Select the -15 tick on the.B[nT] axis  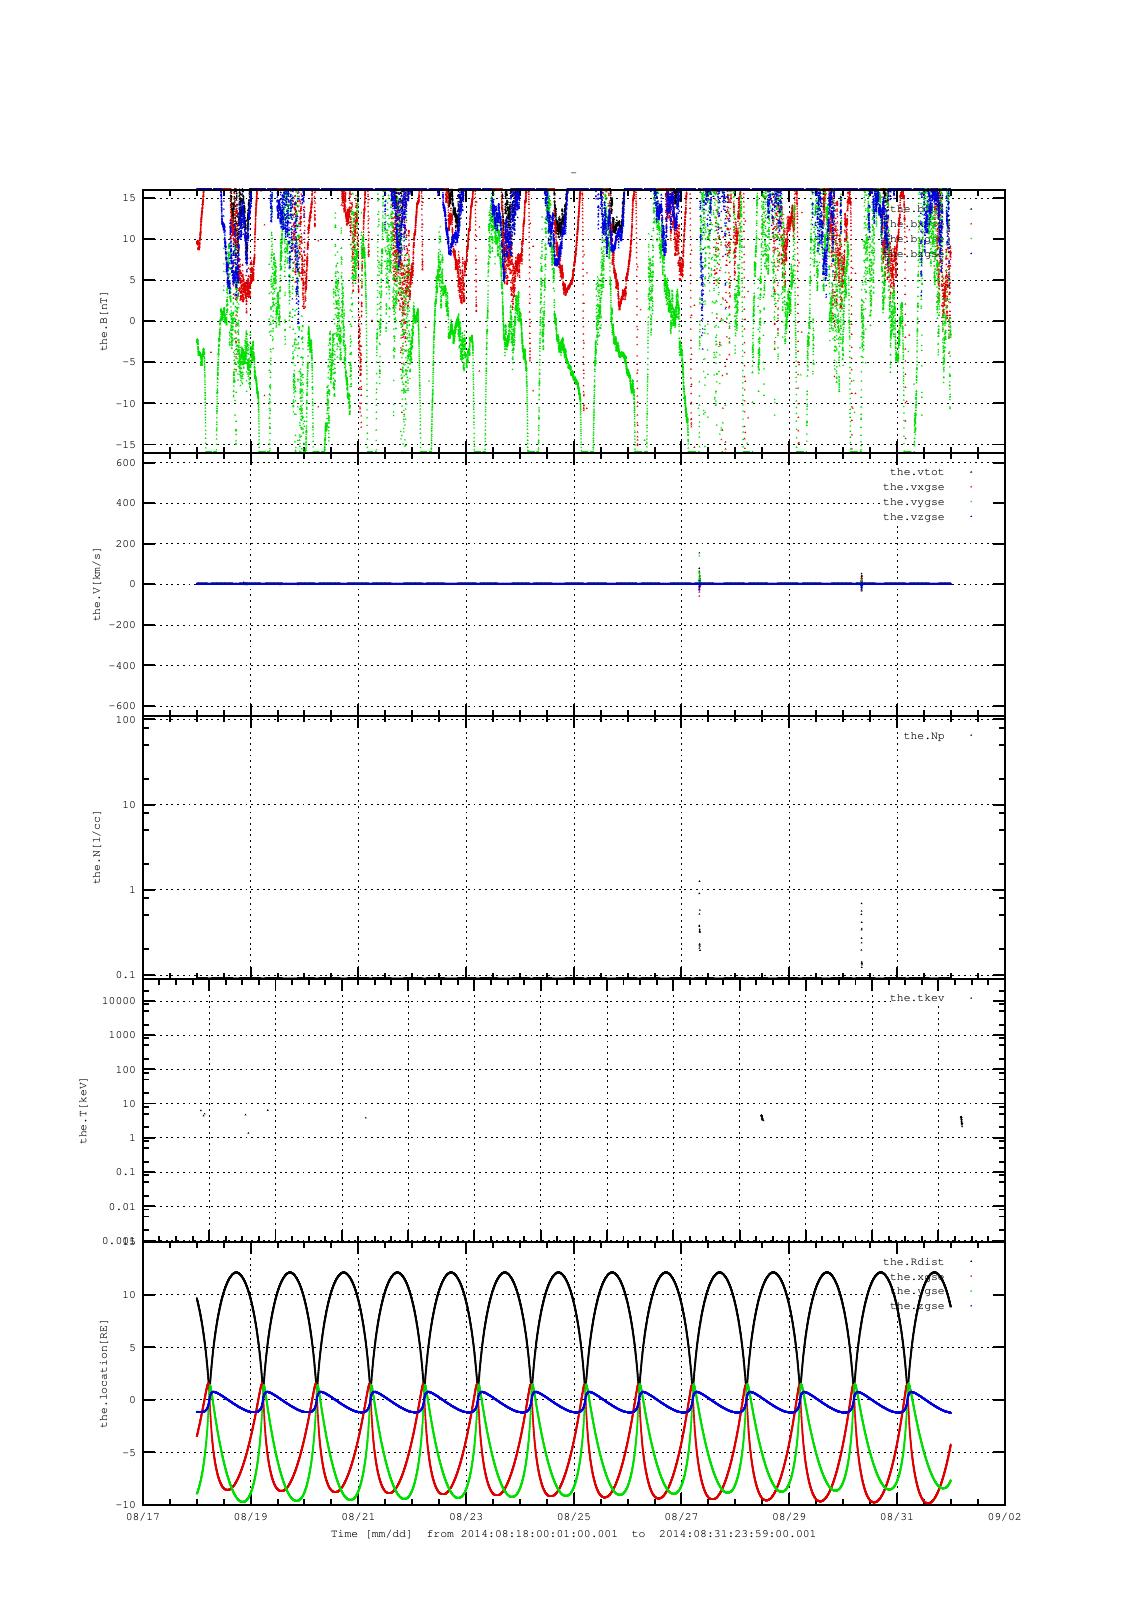(126, 444)
